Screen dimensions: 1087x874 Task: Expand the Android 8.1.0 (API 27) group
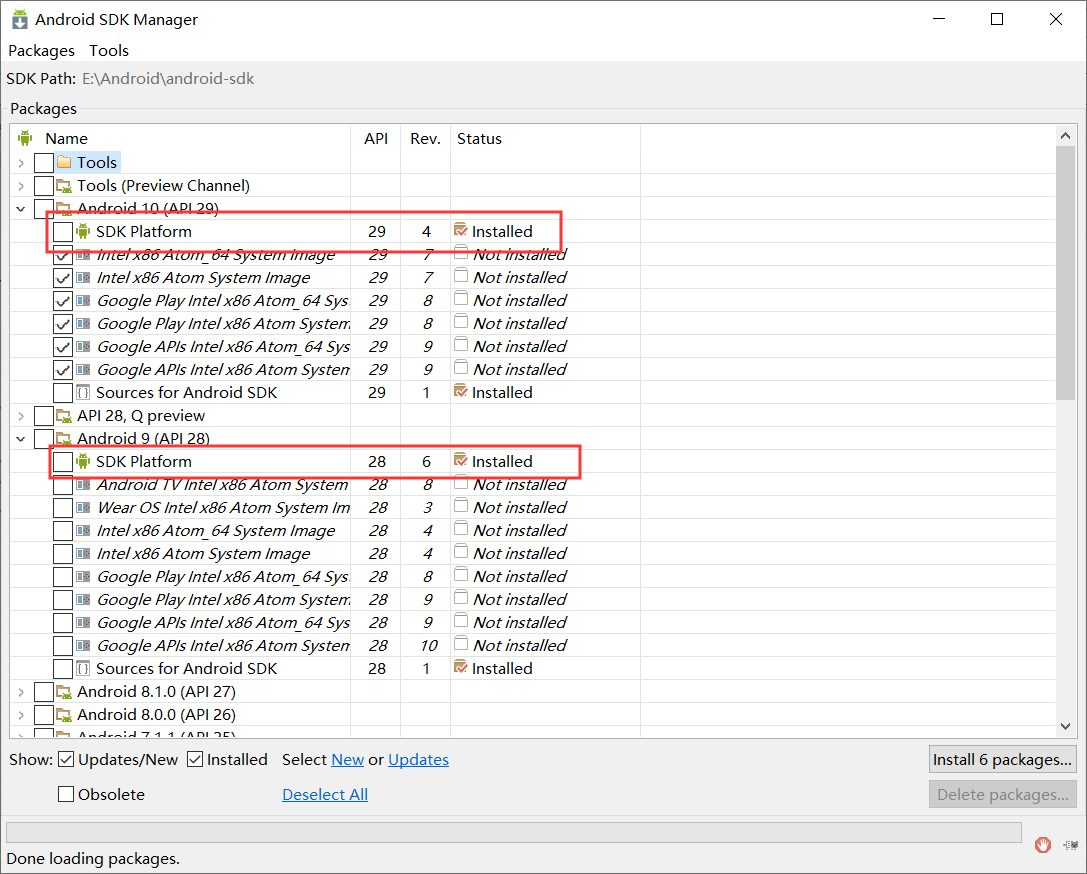point(21,692)
